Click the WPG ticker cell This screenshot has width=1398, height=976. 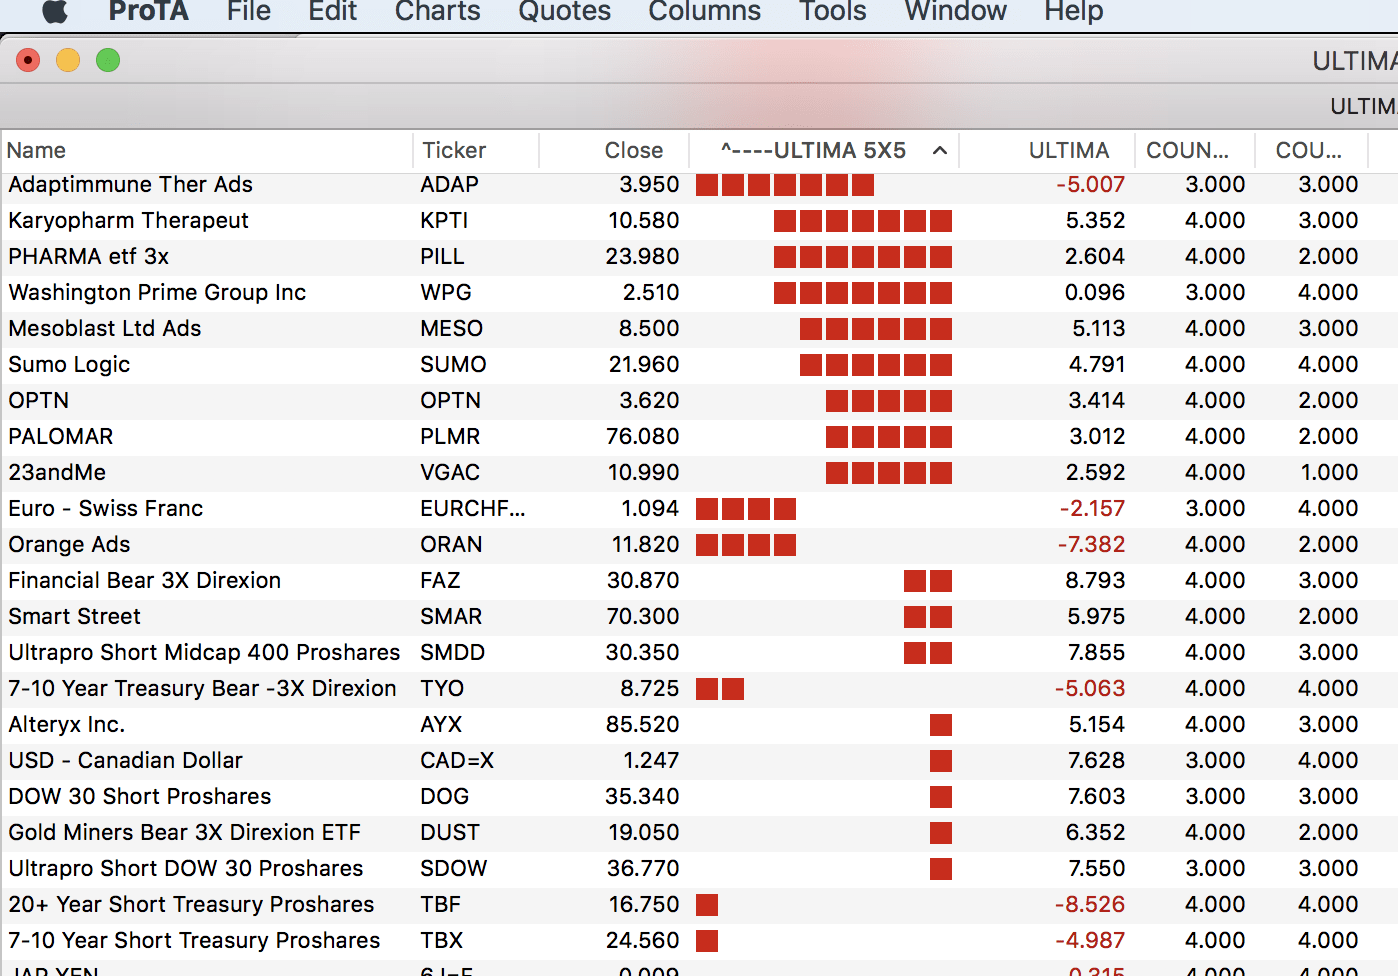click(446, 293)
